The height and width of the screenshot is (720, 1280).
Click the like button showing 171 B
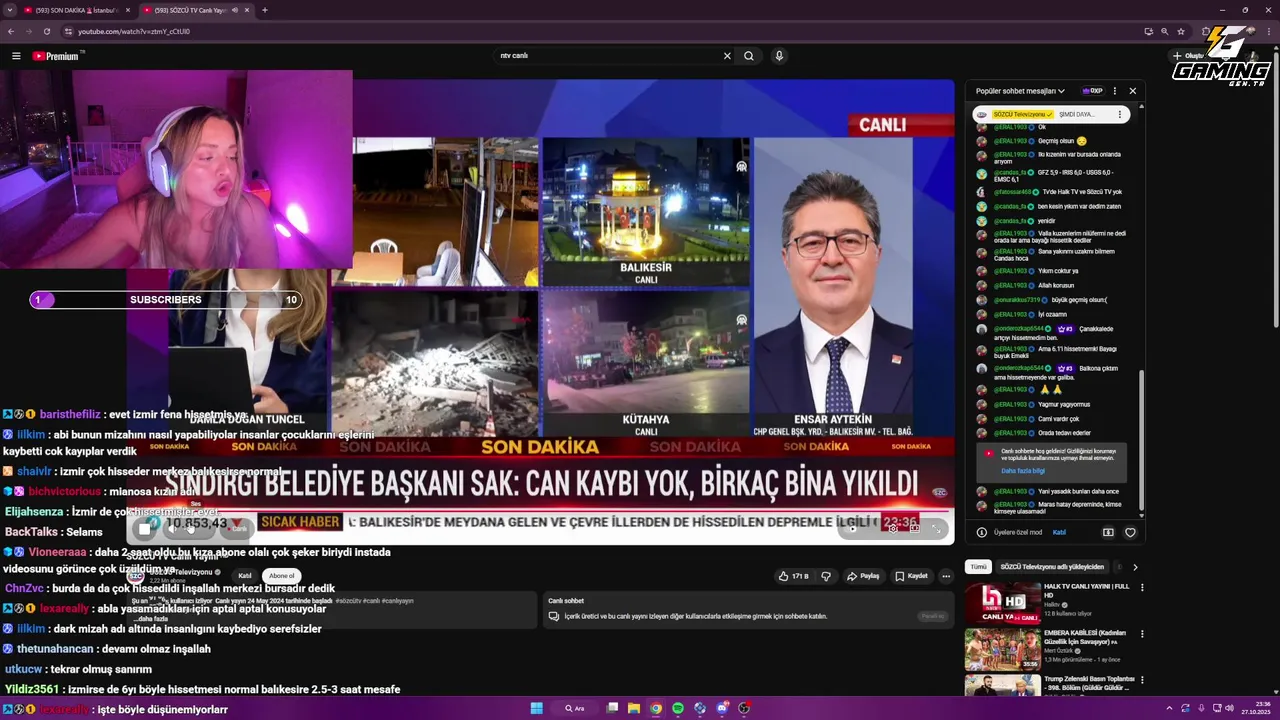[793, 576]
